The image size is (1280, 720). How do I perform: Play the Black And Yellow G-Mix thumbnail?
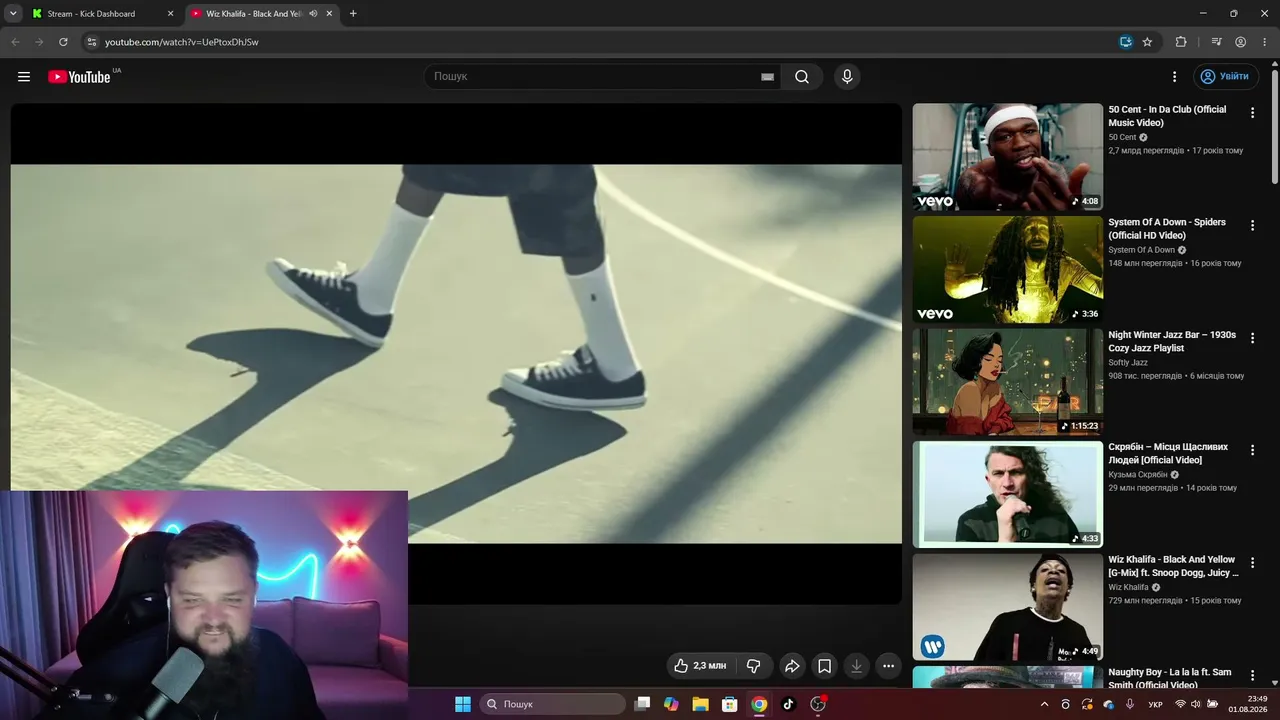click(1008, 607)
